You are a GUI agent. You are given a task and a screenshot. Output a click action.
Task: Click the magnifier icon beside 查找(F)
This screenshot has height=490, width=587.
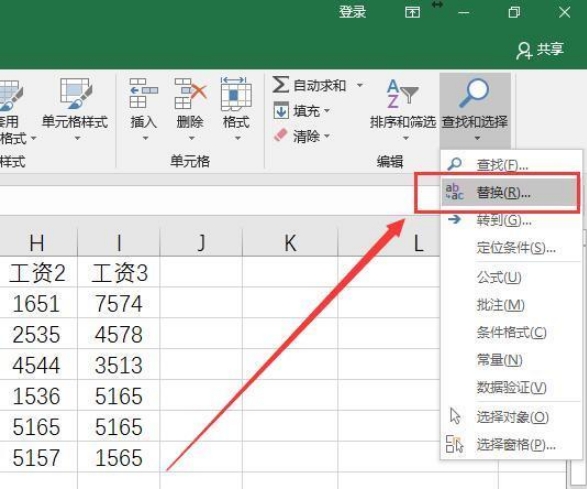(x=454, y=164)
